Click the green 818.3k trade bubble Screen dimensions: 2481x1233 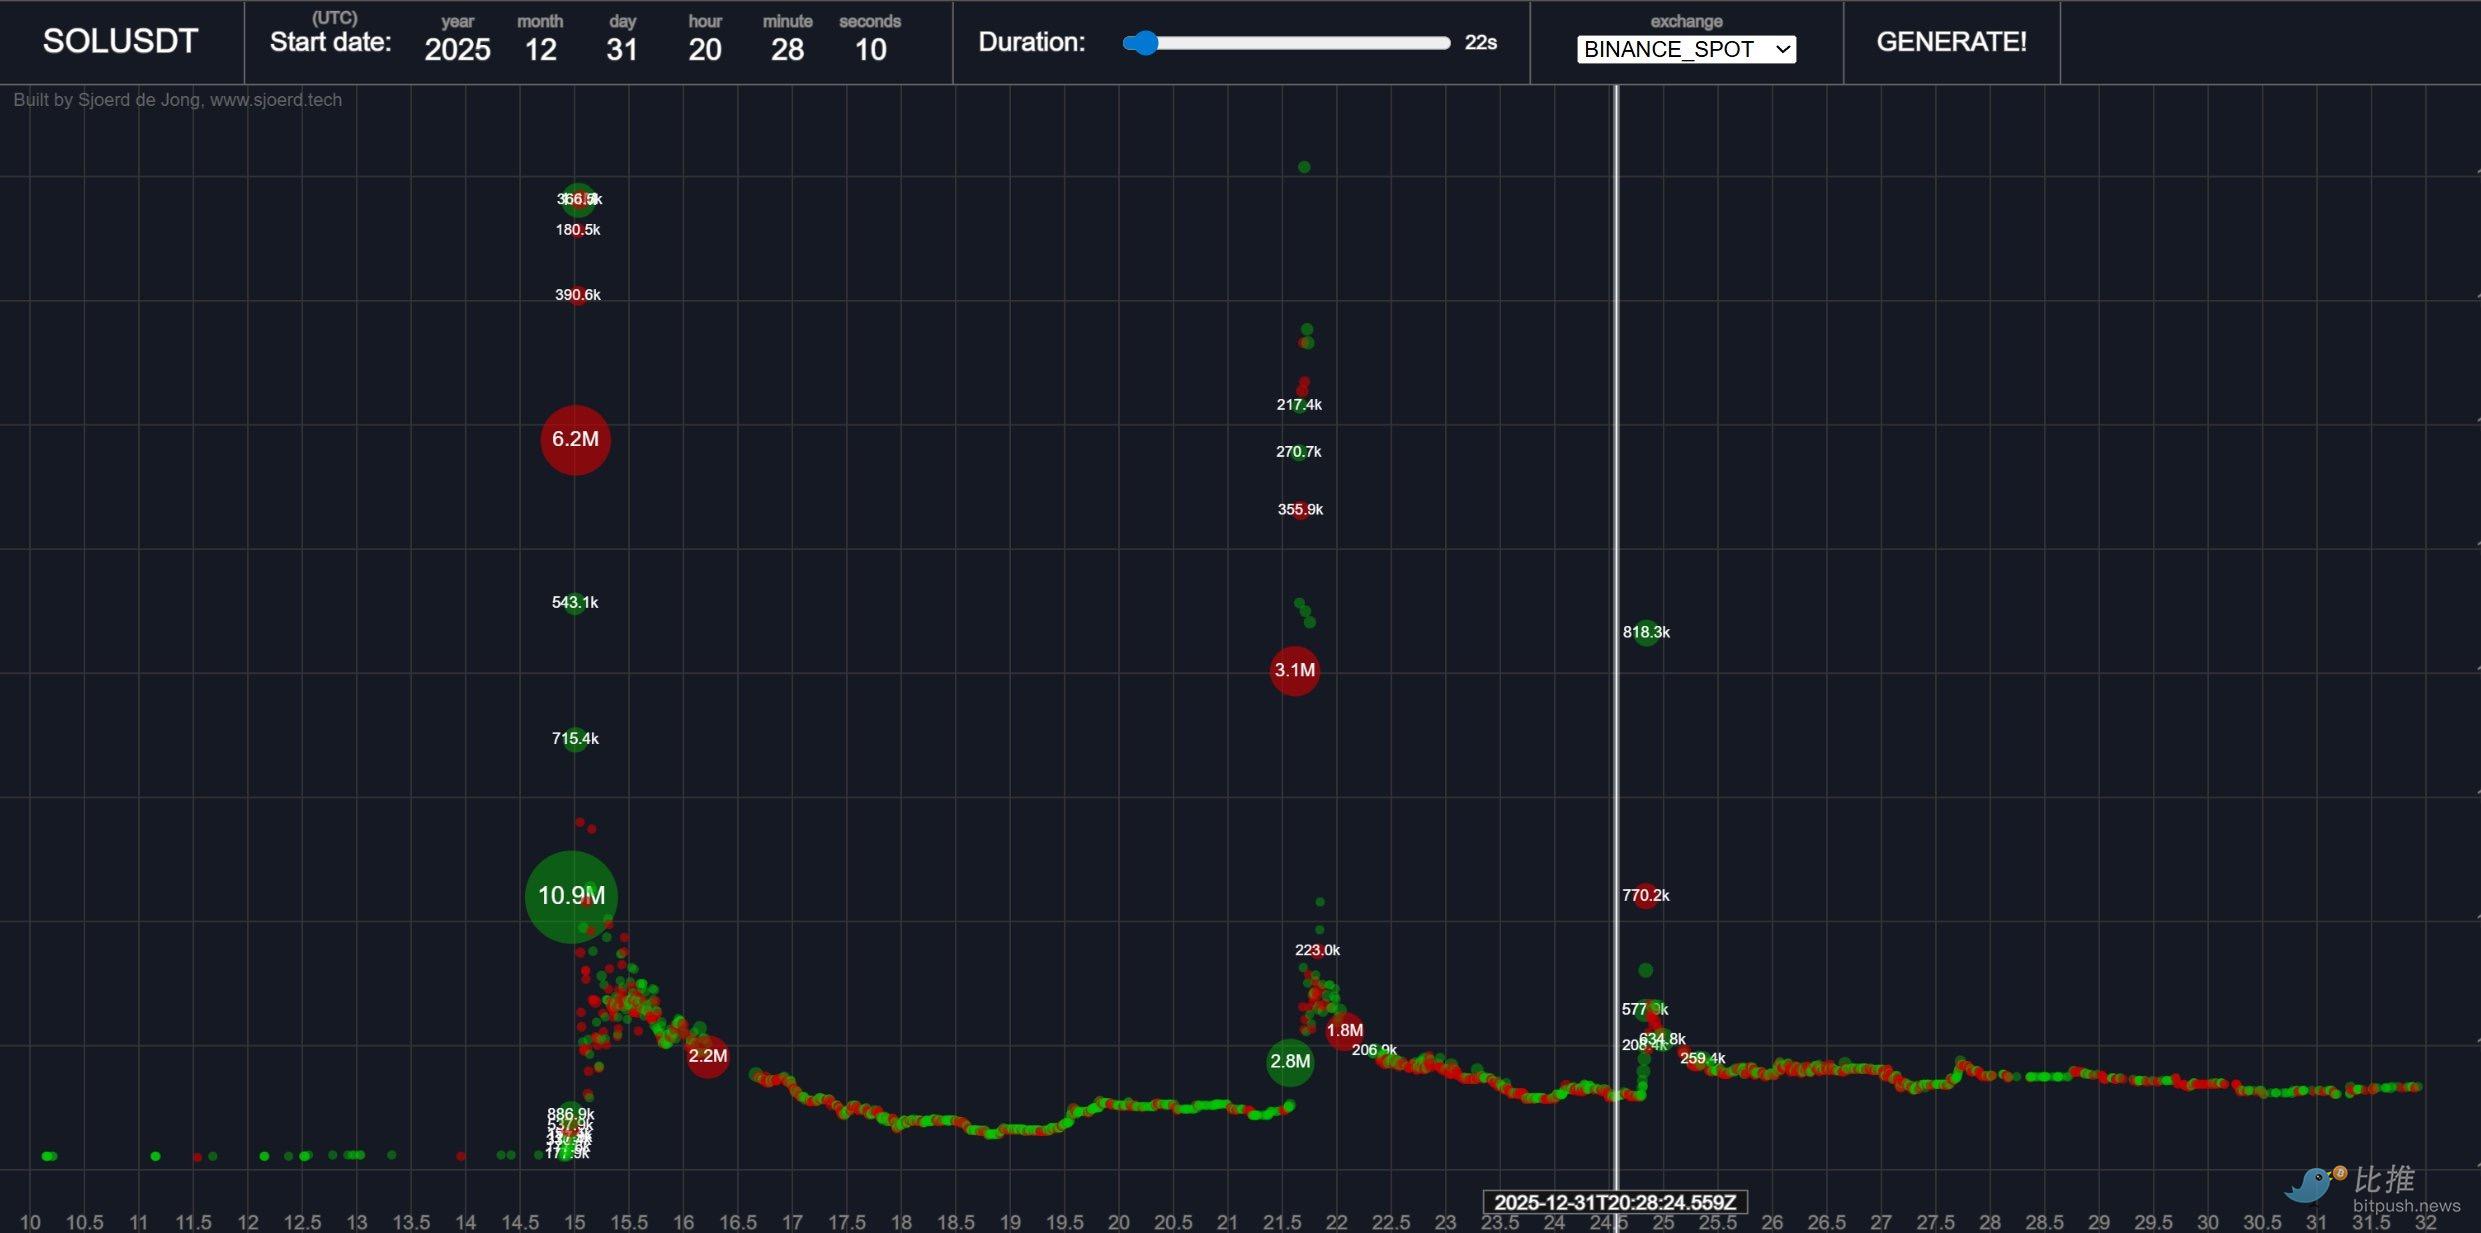(x=1646, y=632)
